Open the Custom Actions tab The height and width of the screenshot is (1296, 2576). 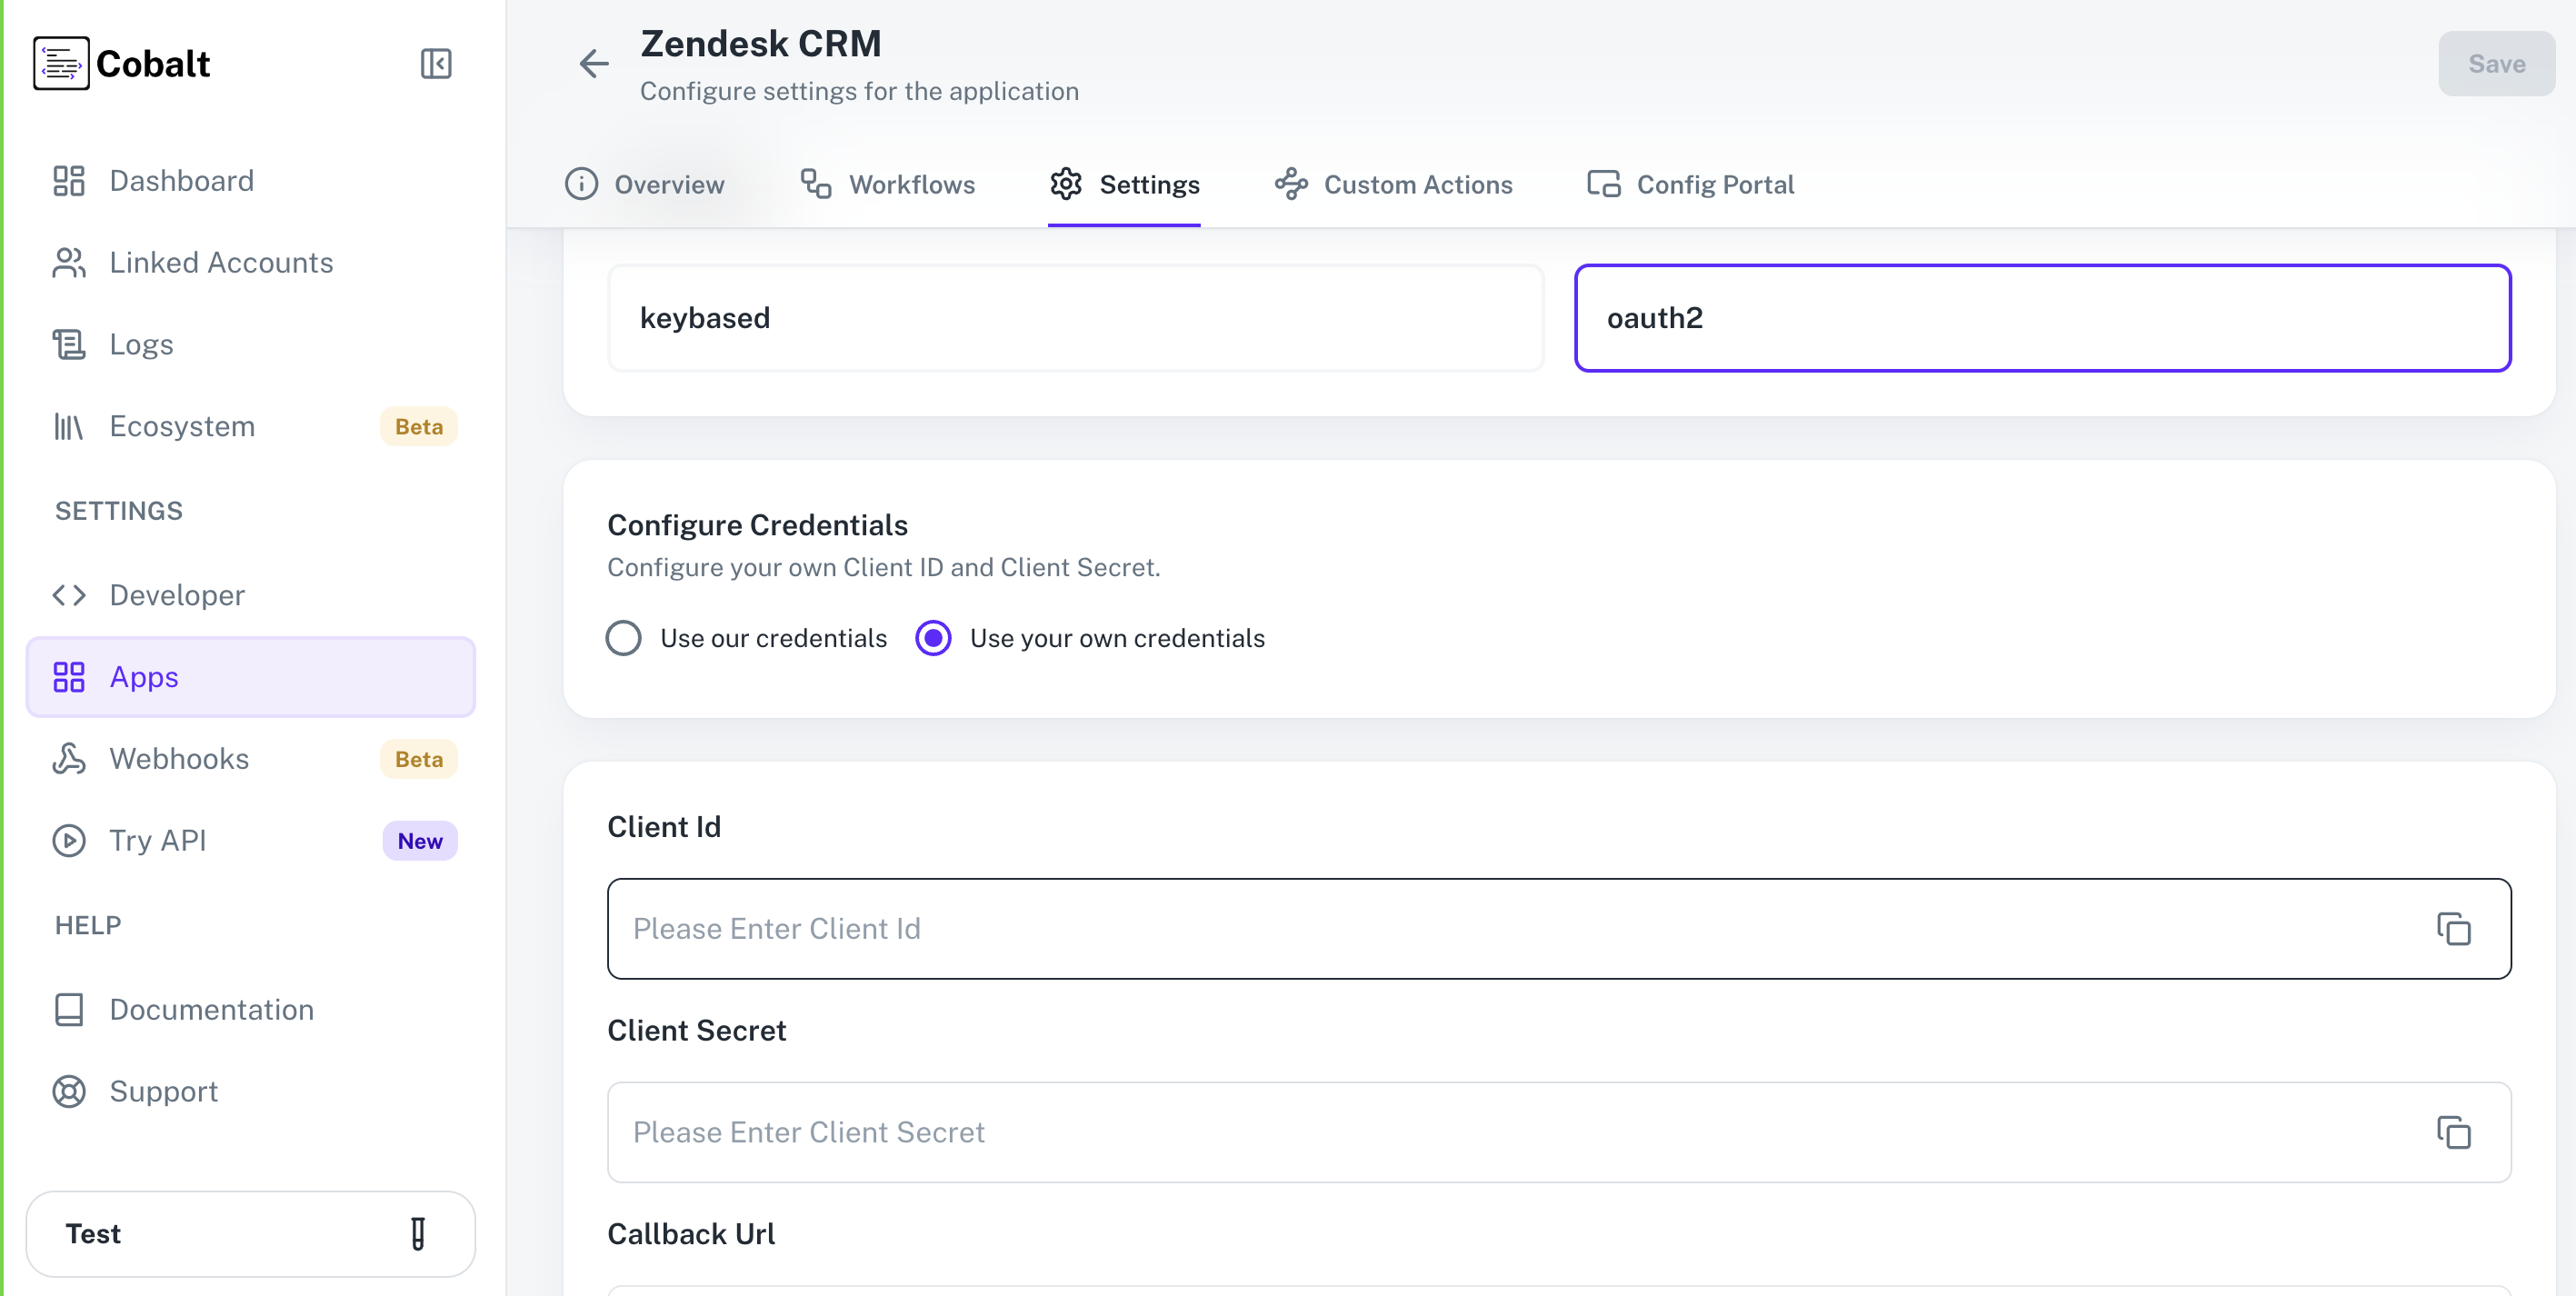click(1393, 184)
